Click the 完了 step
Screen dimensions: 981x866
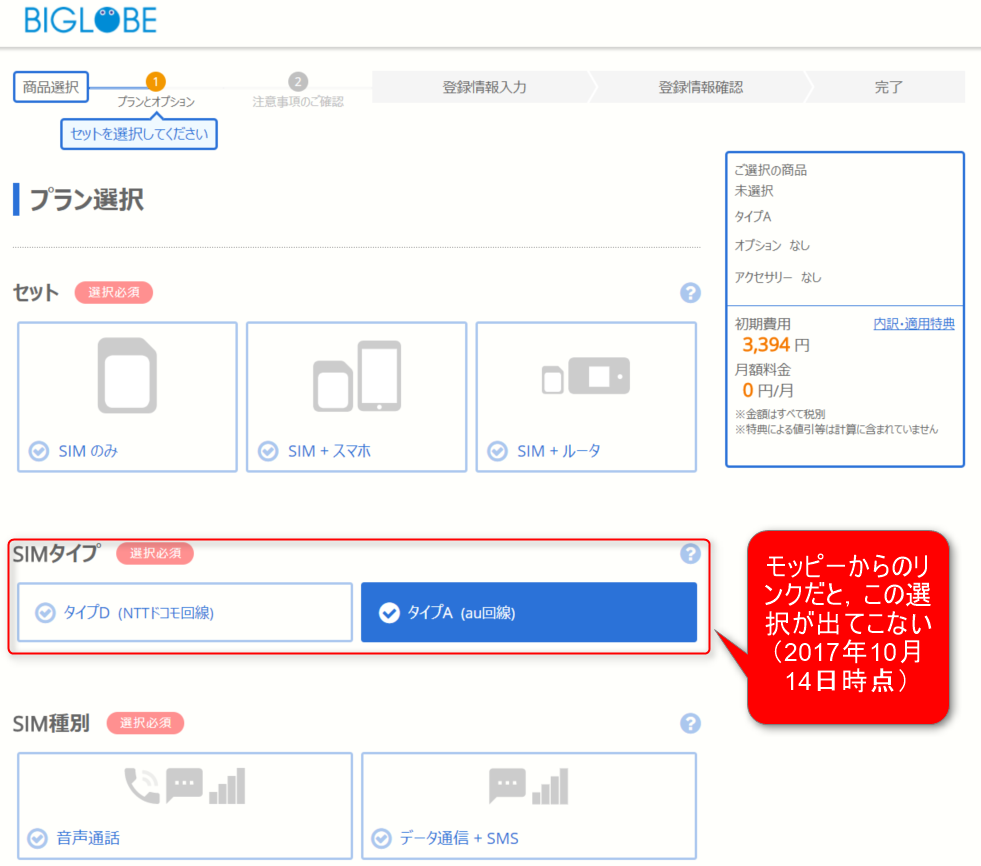[888, 87]
